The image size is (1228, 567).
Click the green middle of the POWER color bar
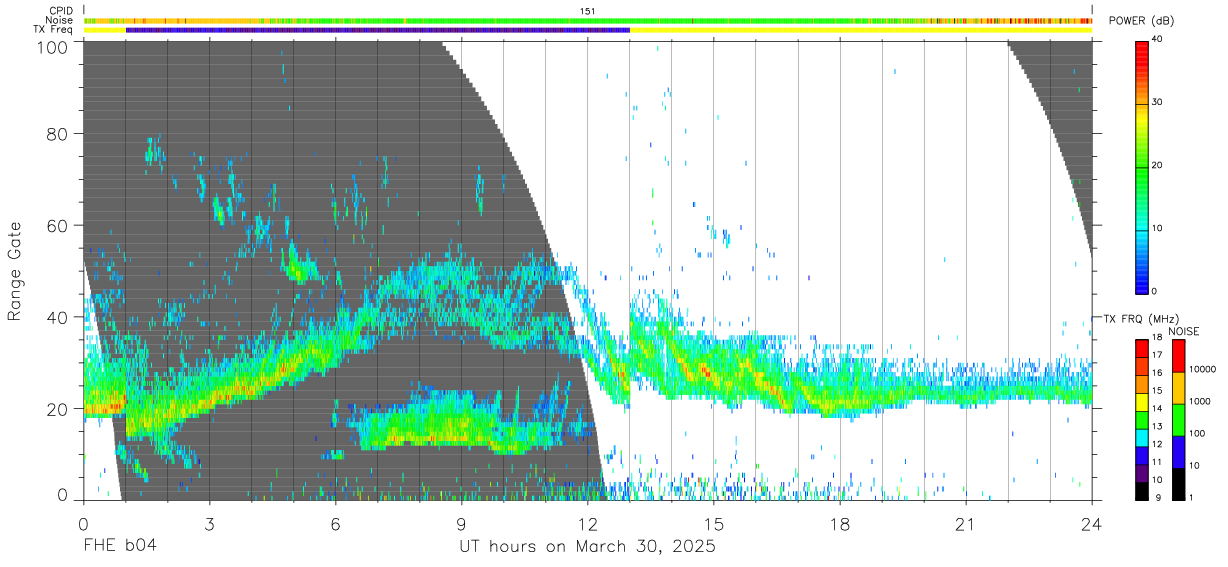[x=1142, y=165]
